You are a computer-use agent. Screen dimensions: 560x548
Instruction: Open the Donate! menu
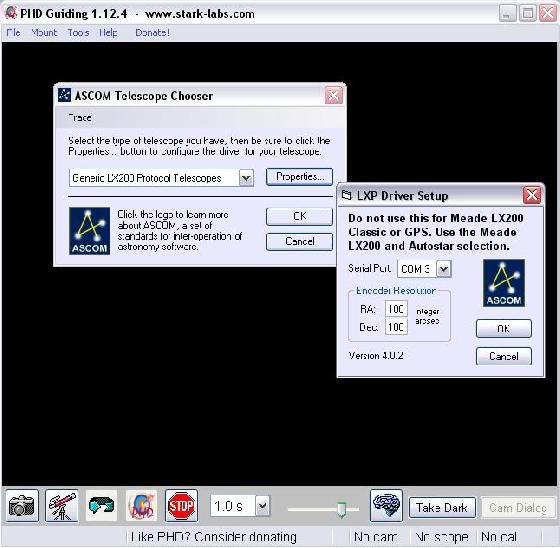(152, 33)
